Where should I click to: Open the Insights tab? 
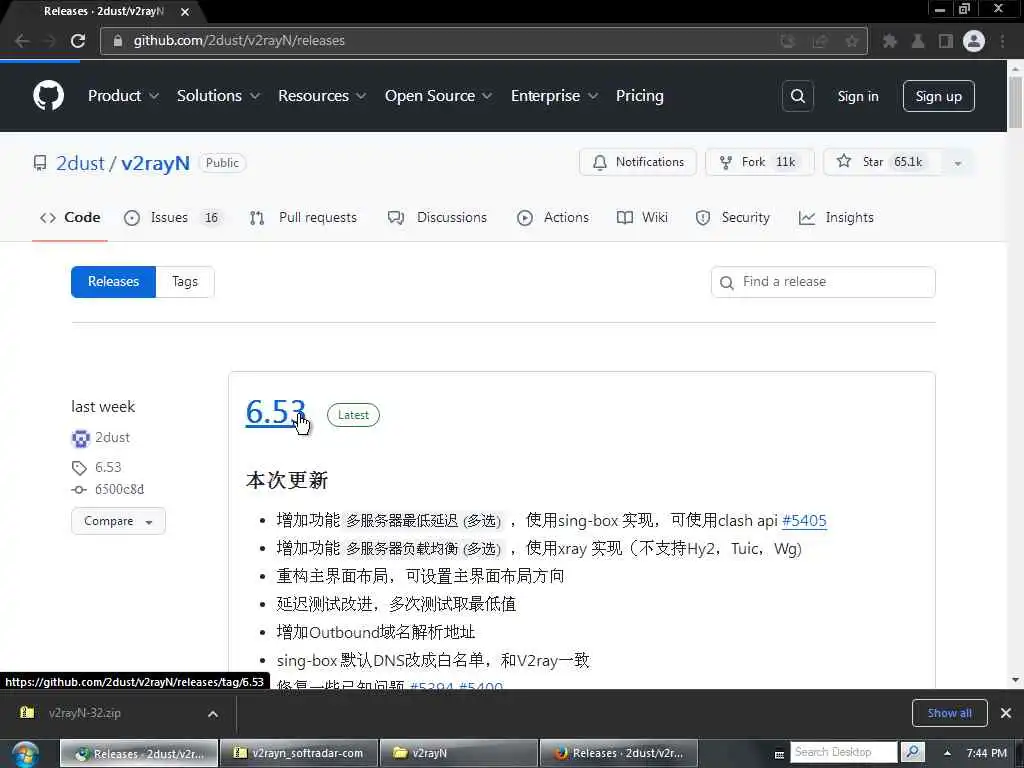(x=836, y=217)
